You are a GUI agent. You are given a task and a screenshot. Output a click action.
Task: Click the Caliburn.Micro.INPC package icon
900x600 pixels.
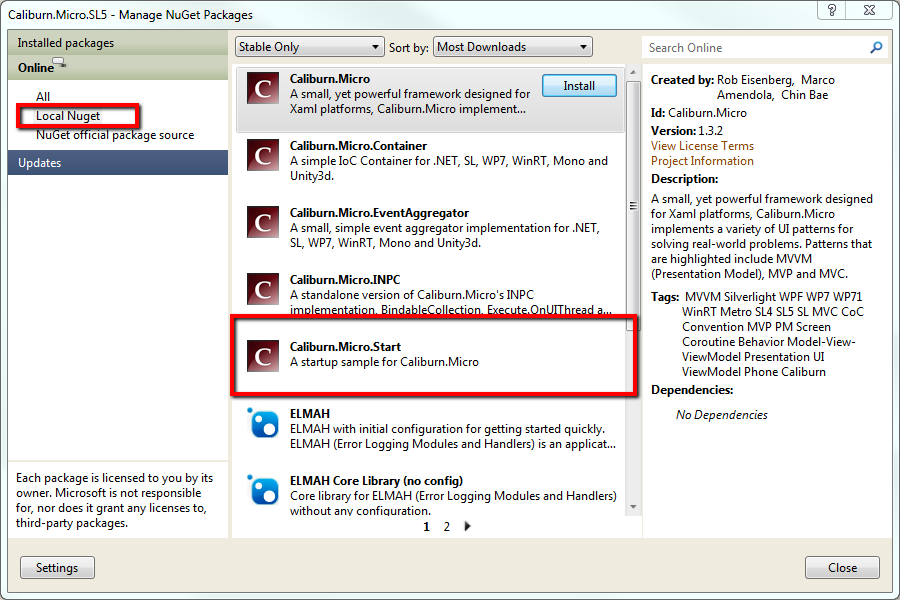(x=263, y=289)
